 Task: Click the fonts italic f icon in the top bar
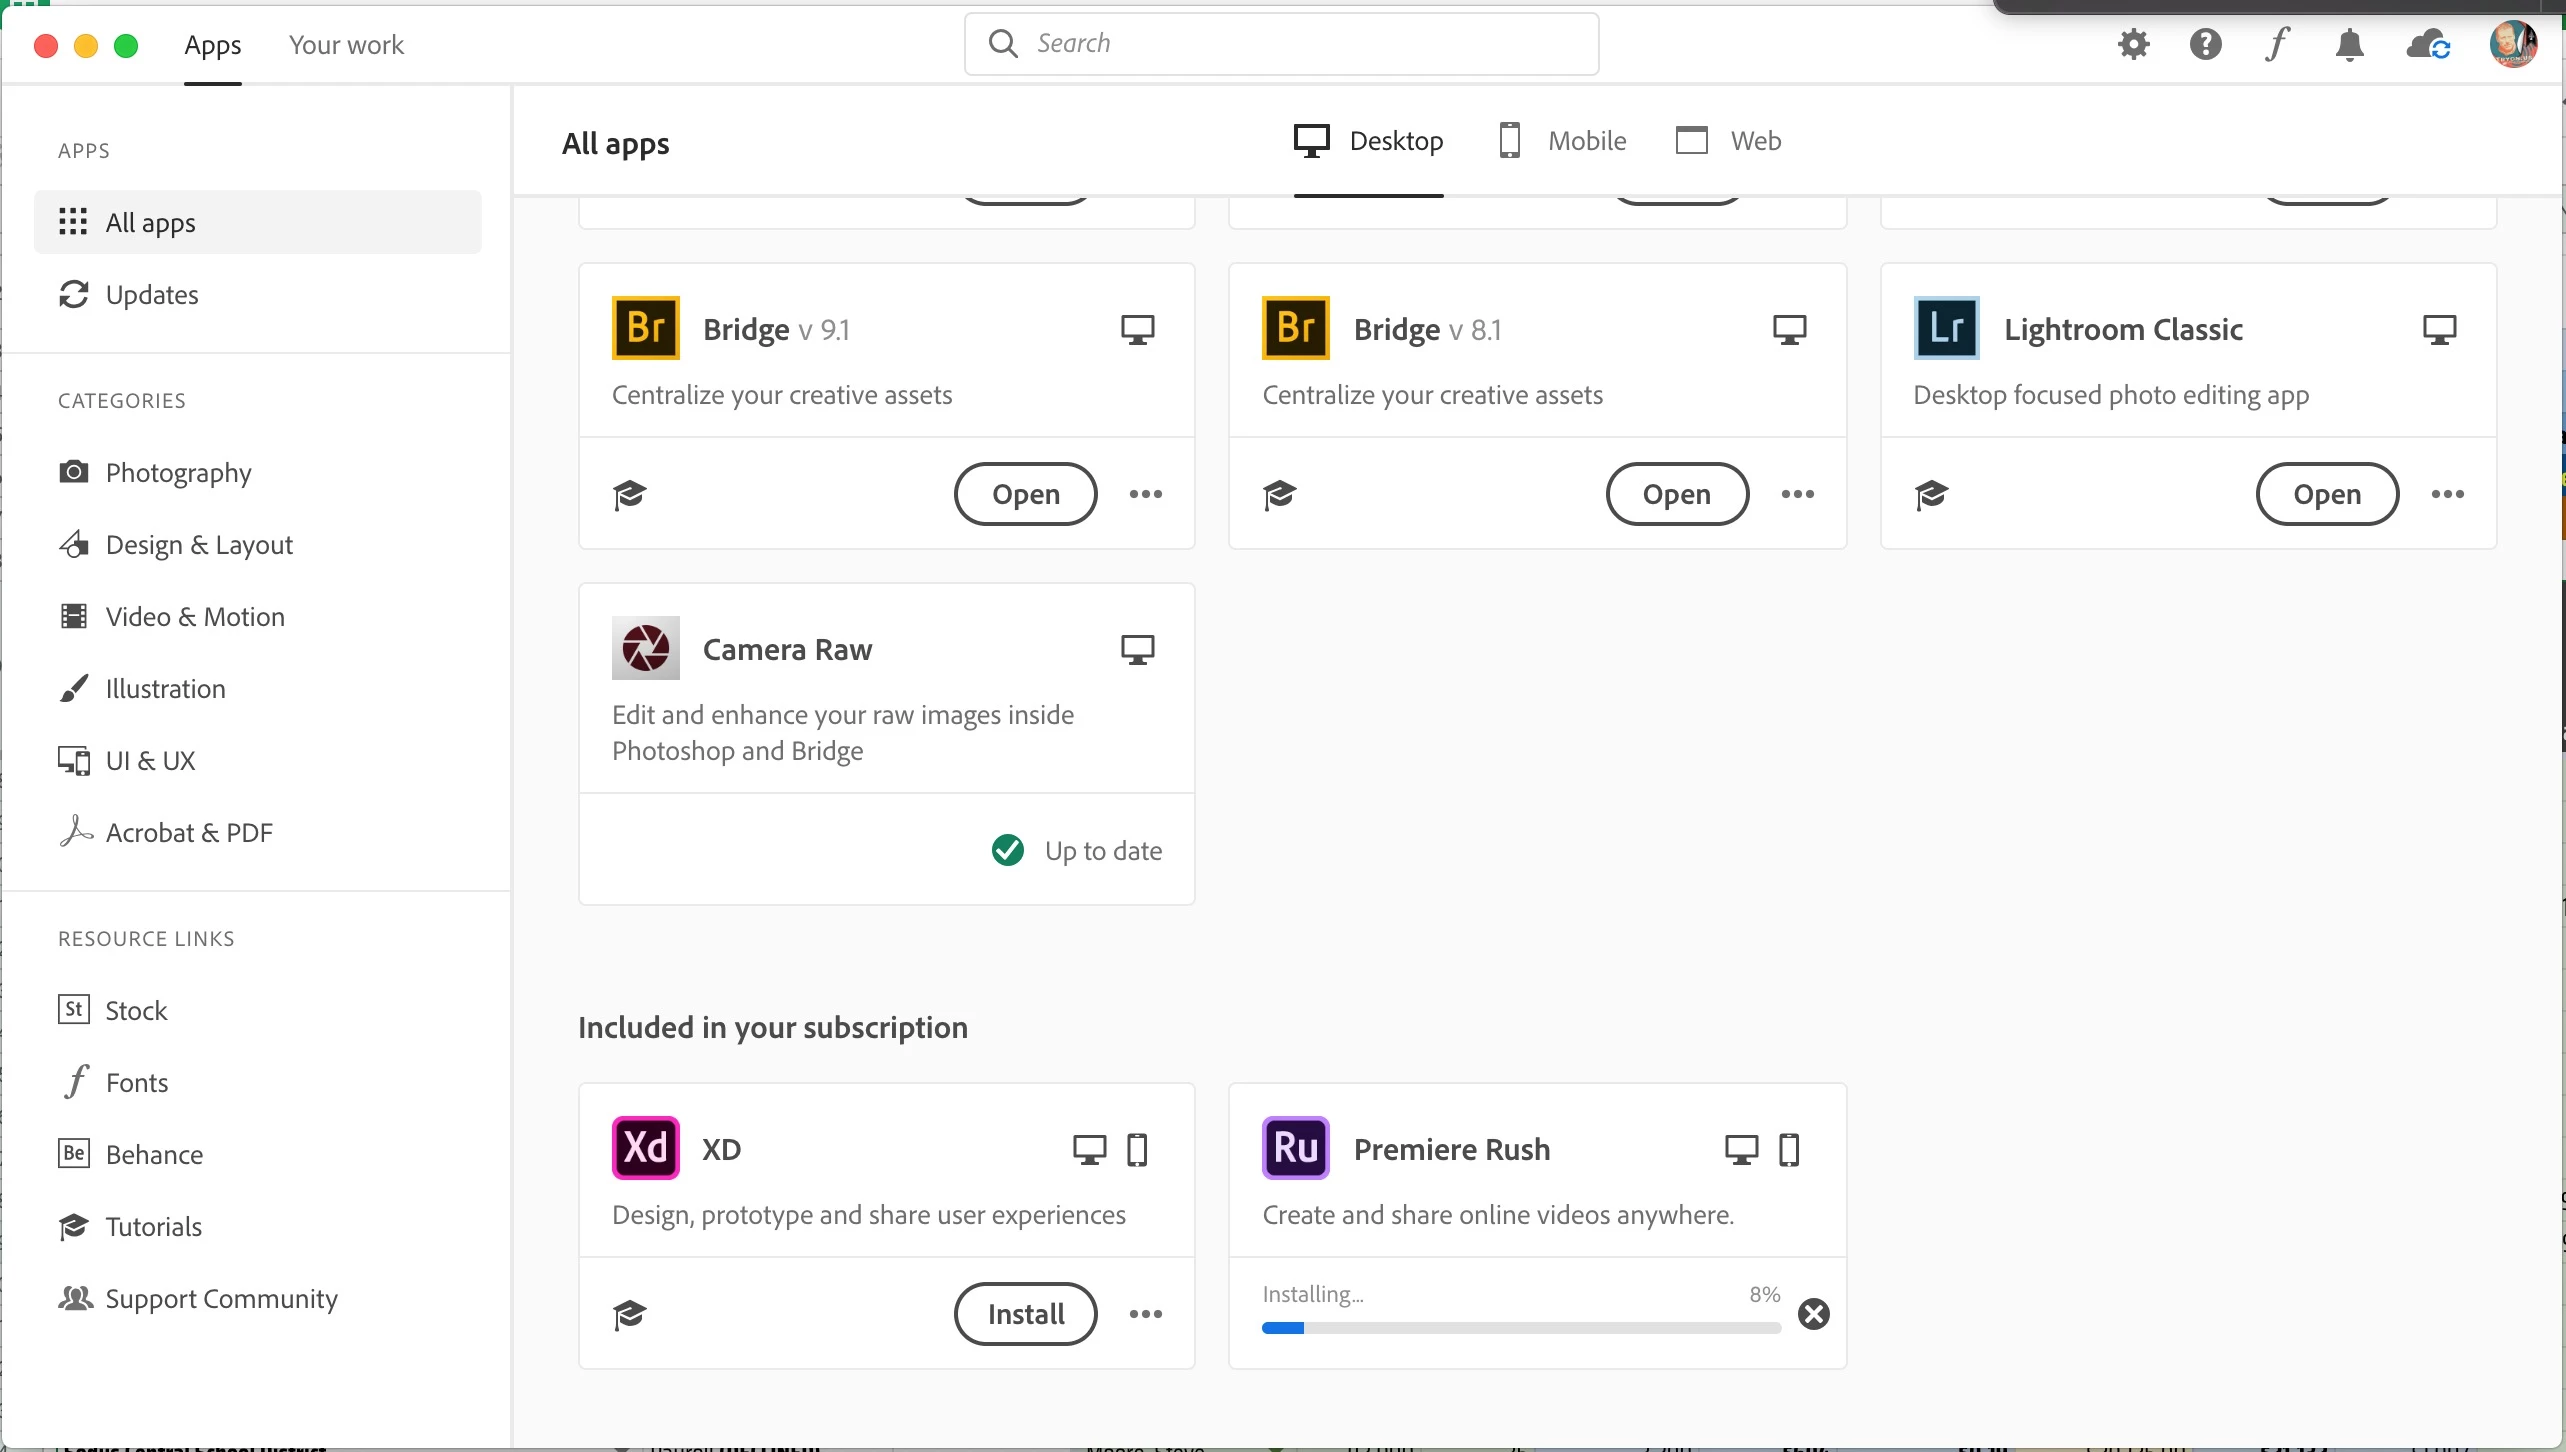click(2277, 44)
